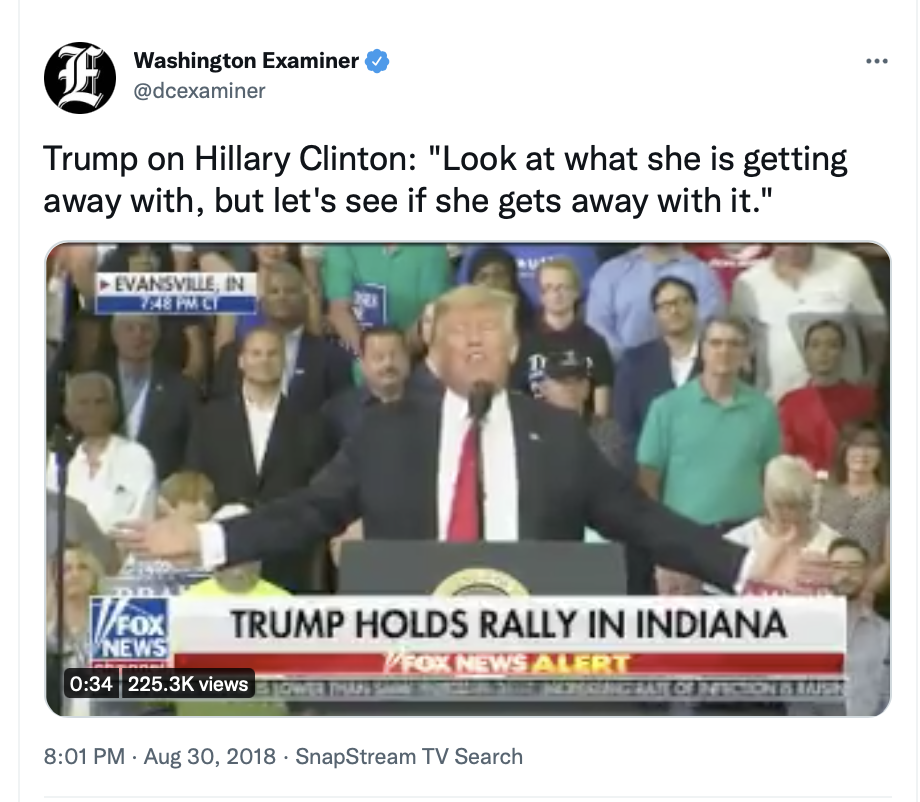Click the Aug 30, 2018 date
Image resolution: width=920 pixels, height=802 pixels.
[209, 756]
